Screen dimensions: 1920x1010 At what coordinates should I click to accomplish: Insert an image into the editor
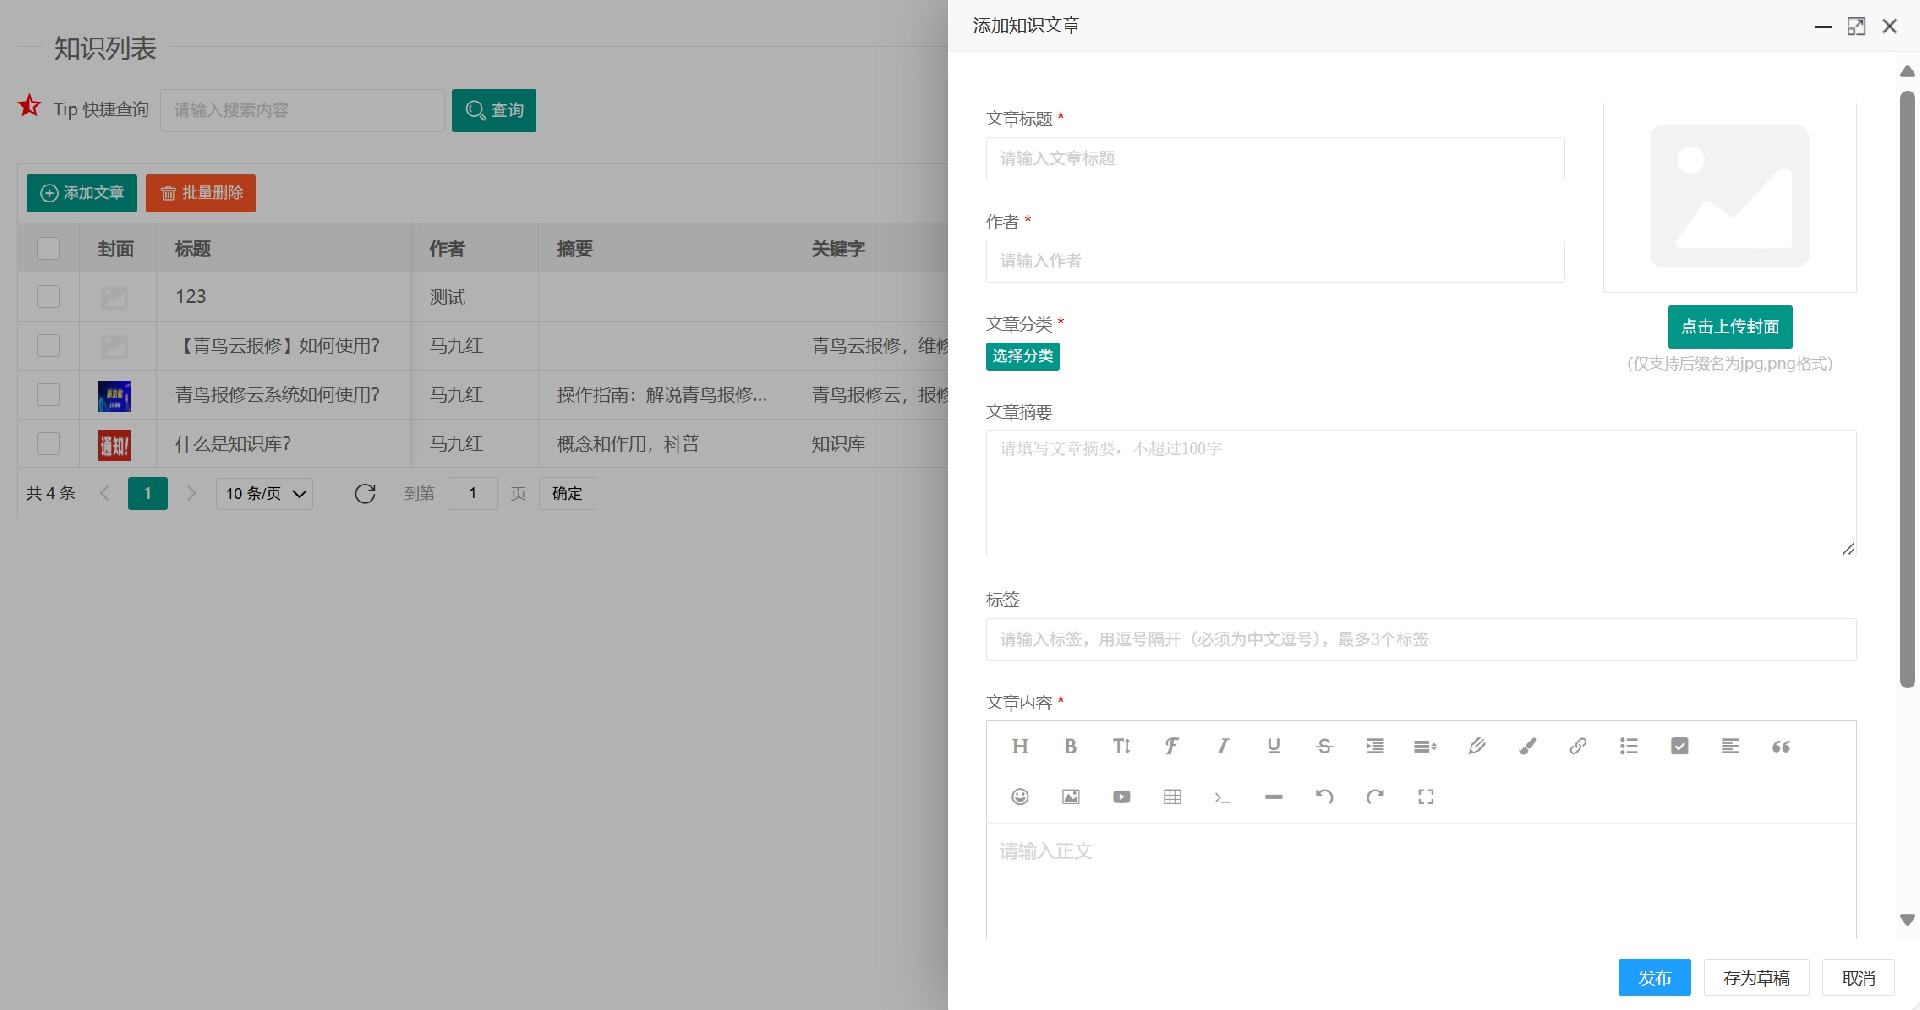(1070, 797)
